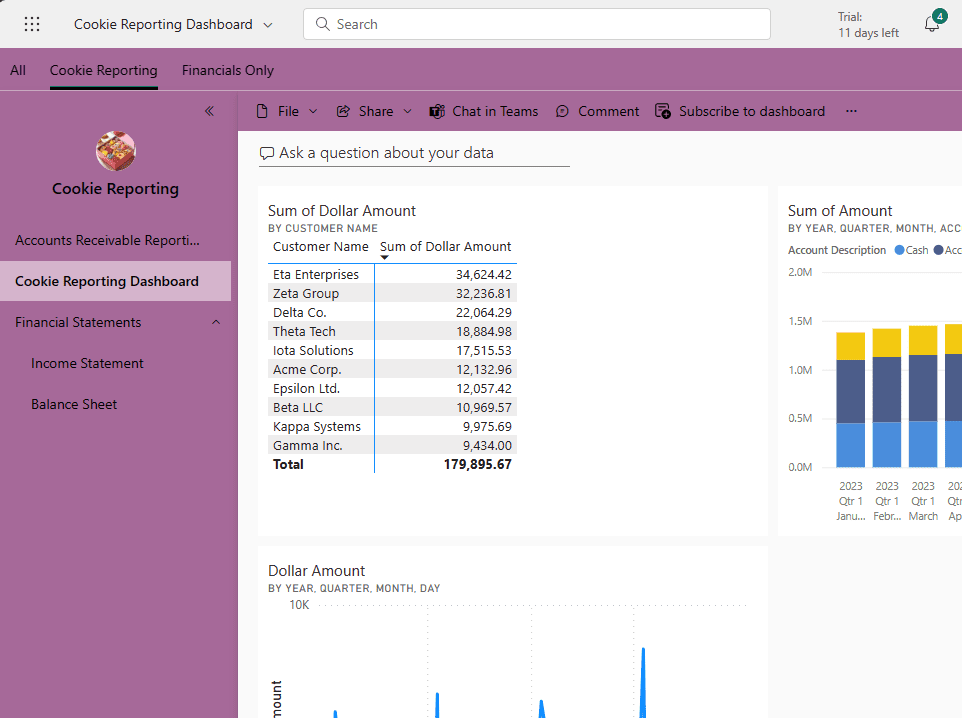
Task: Open the Balance Sheet report
Action: (74, 404)
